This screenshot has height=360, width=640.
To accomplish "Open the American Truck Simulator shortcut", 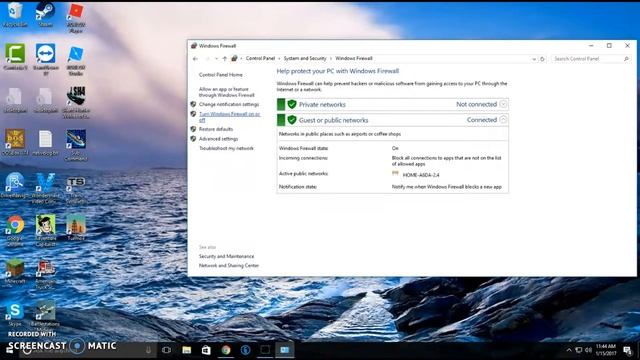I will (45, 274).
